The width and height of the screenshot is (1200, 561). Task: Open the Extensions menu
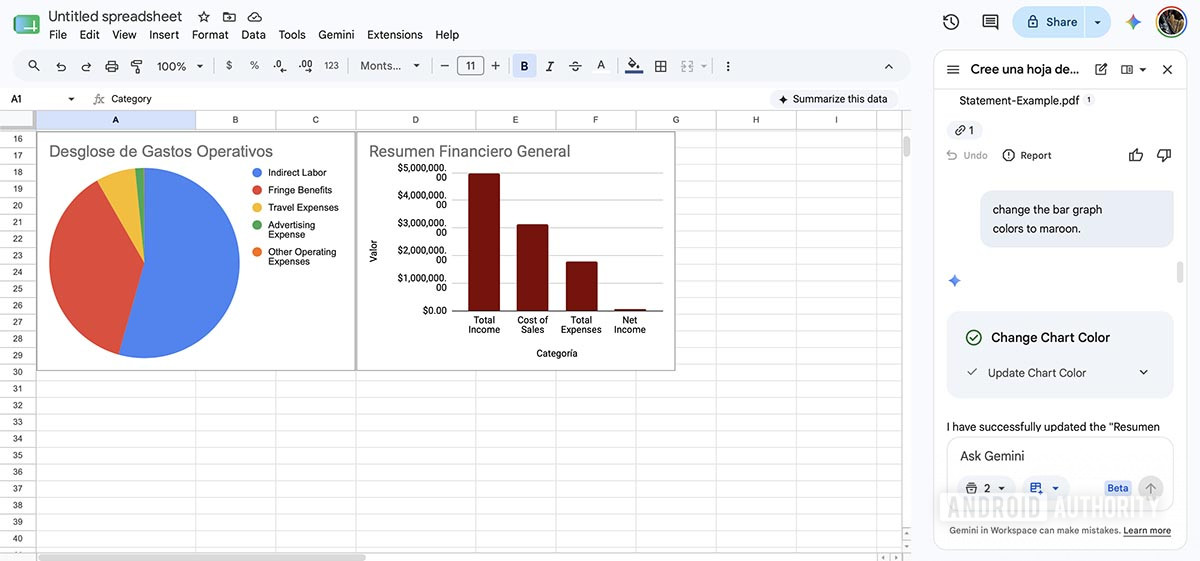pyautogui.click(x=395, y=34)
